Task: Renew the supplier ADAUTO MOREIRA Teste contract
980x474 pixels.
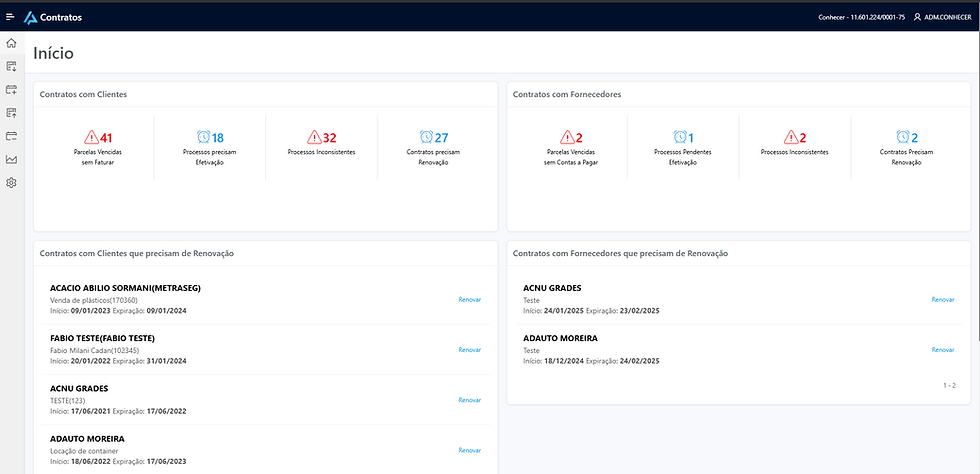Action: coord(942,350)
